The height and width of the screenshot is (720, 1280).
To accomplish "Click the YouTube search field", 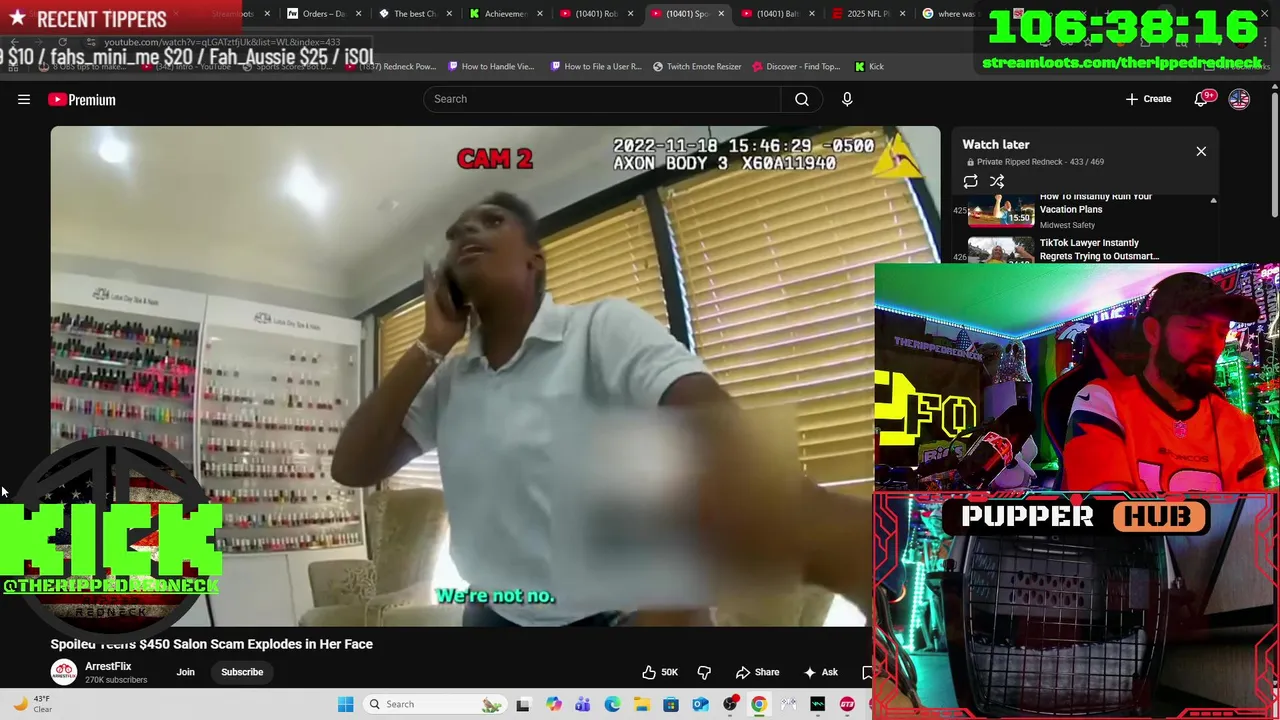I will (602, 99).
